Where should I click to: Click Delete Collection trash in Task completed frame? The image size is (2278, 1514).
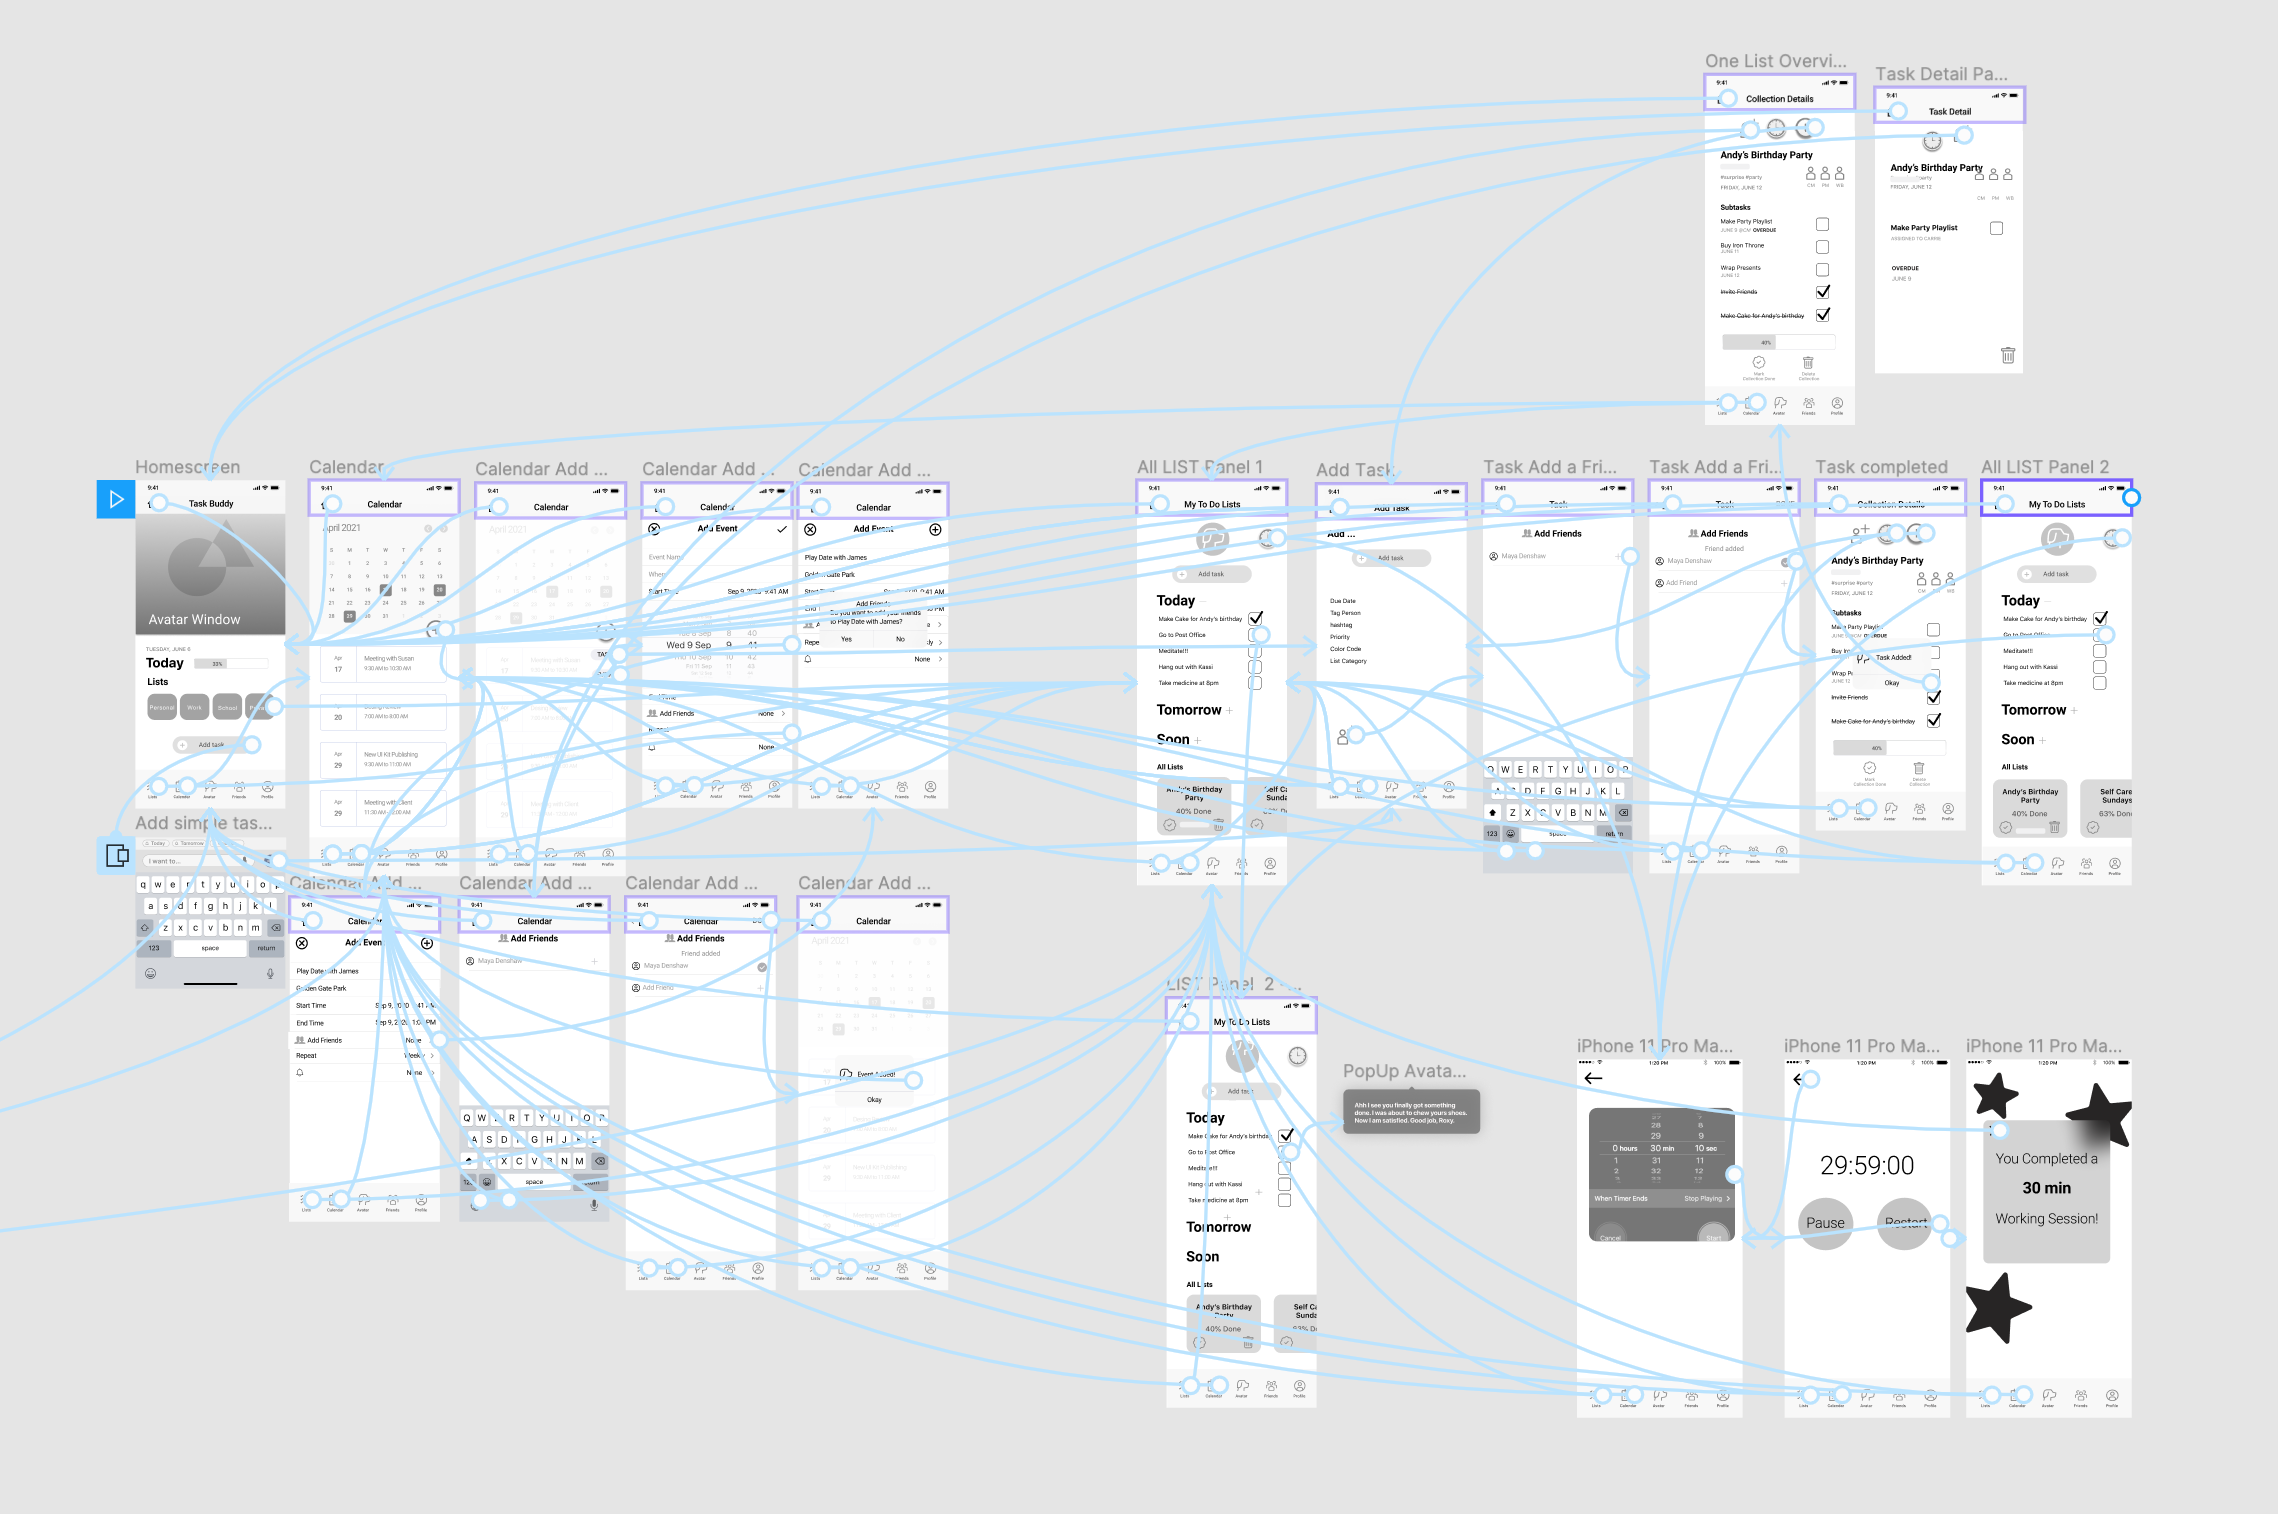click(x=1919, y=768)
